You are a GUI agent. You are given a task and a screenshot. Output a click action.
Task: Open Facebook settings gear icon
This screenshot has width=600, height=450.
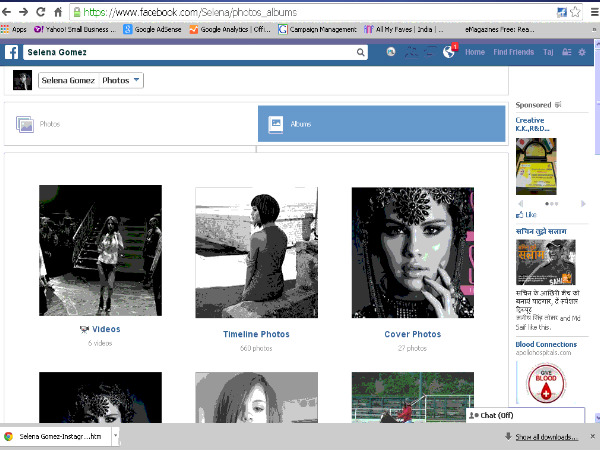[583, 51]
